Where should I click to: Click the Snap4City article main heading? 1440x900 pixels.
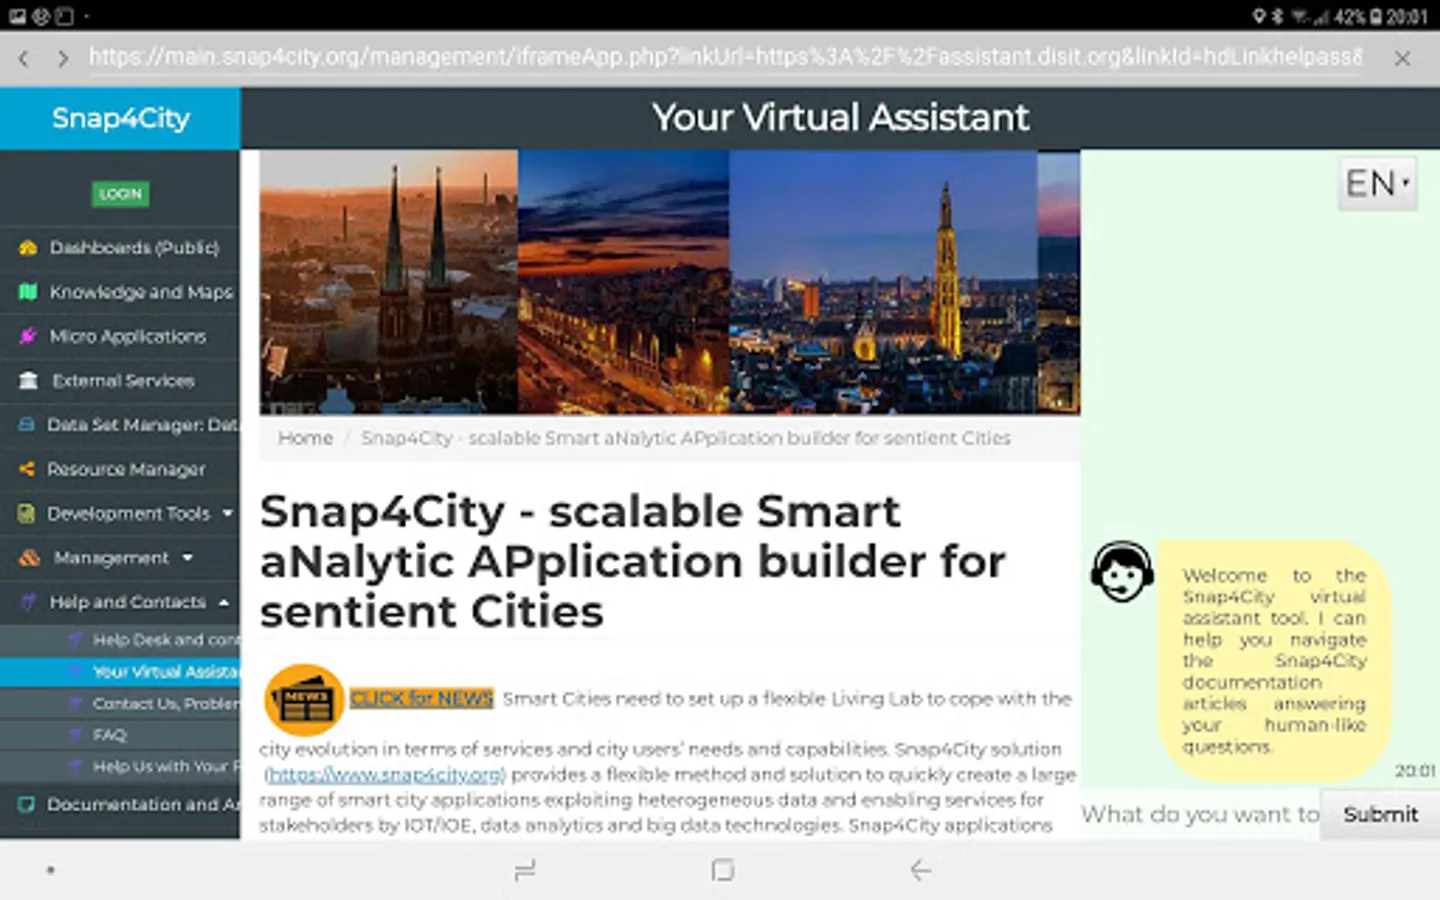632,561
